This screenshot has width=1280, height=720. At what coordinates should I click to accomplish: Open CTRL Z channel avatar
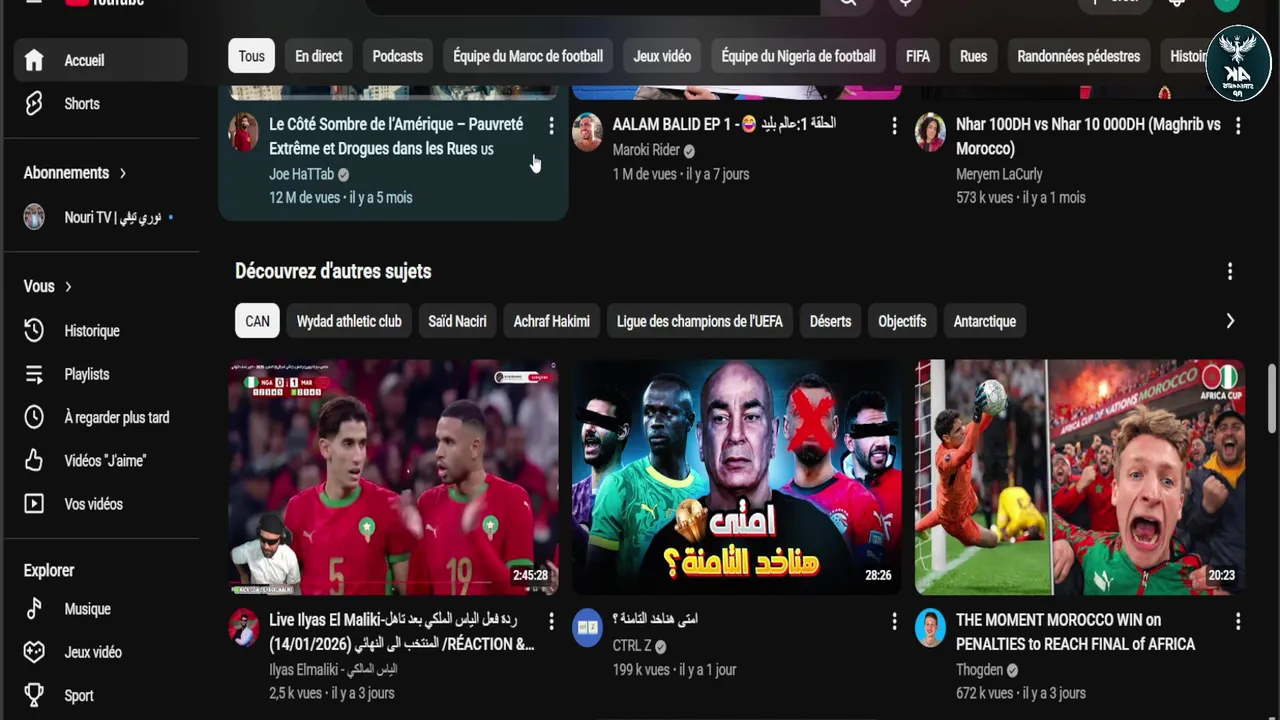587,627
